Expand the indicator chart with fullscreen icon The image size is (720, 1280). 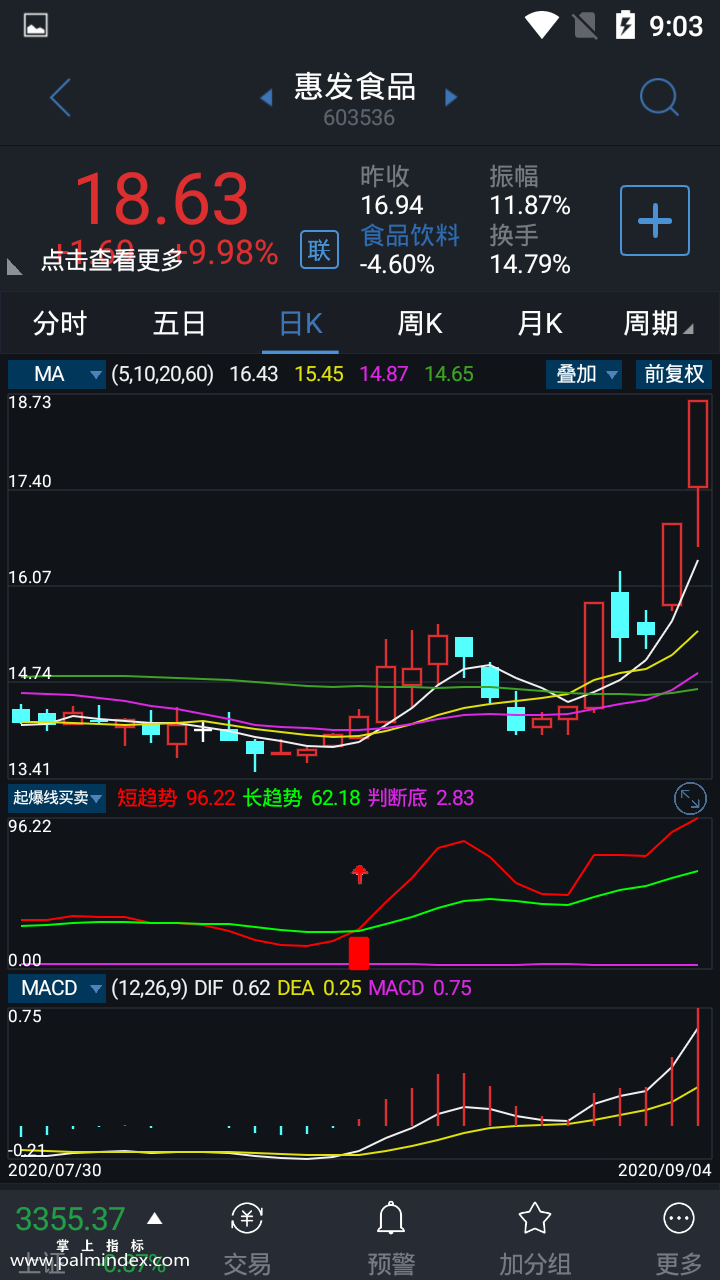coord(690,798)
